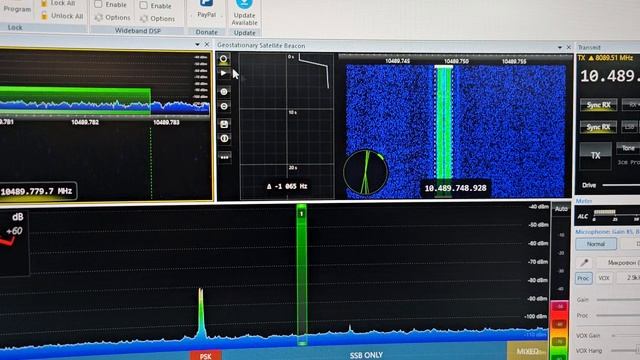Click the Unlock All padlock icon
The width and height of the screenshot is (640, 360).
click(44, 16)
